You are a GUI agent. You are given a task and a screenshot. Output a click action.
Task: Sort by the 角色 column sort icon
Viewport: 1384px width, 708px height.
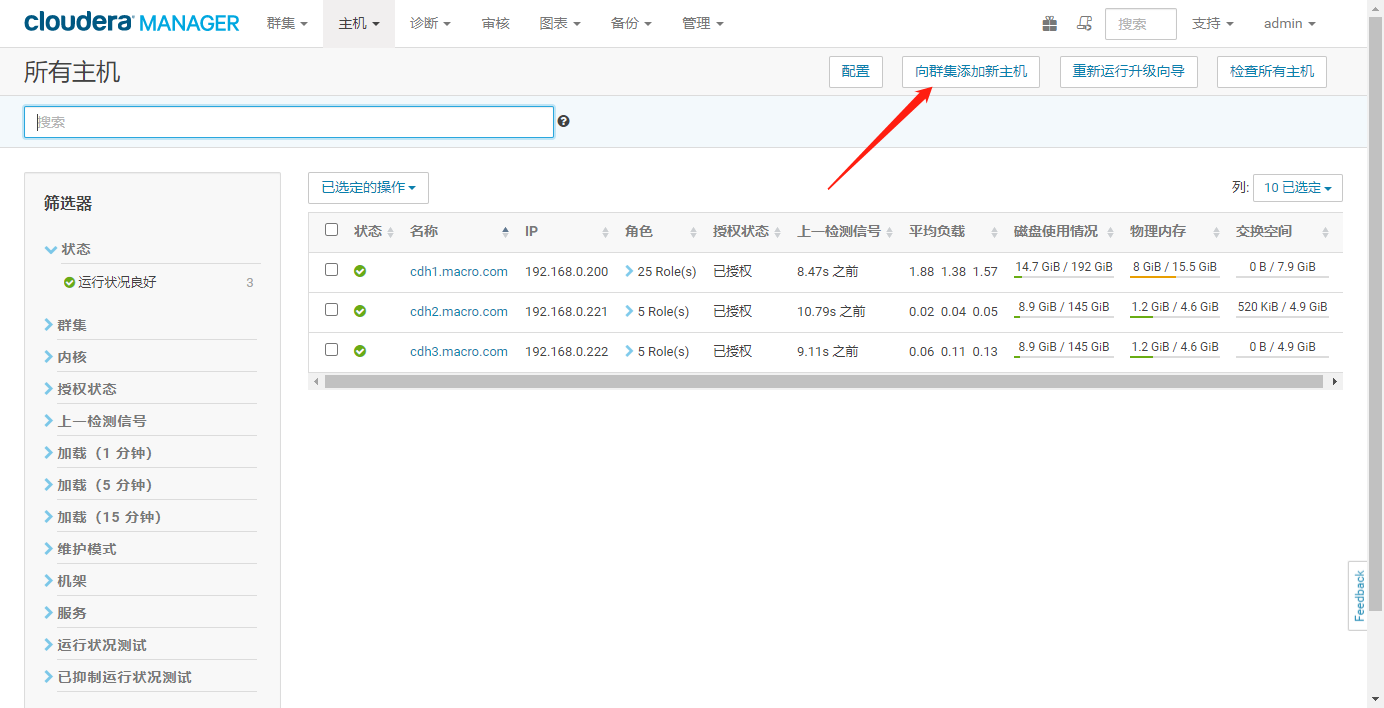(693, 232)
